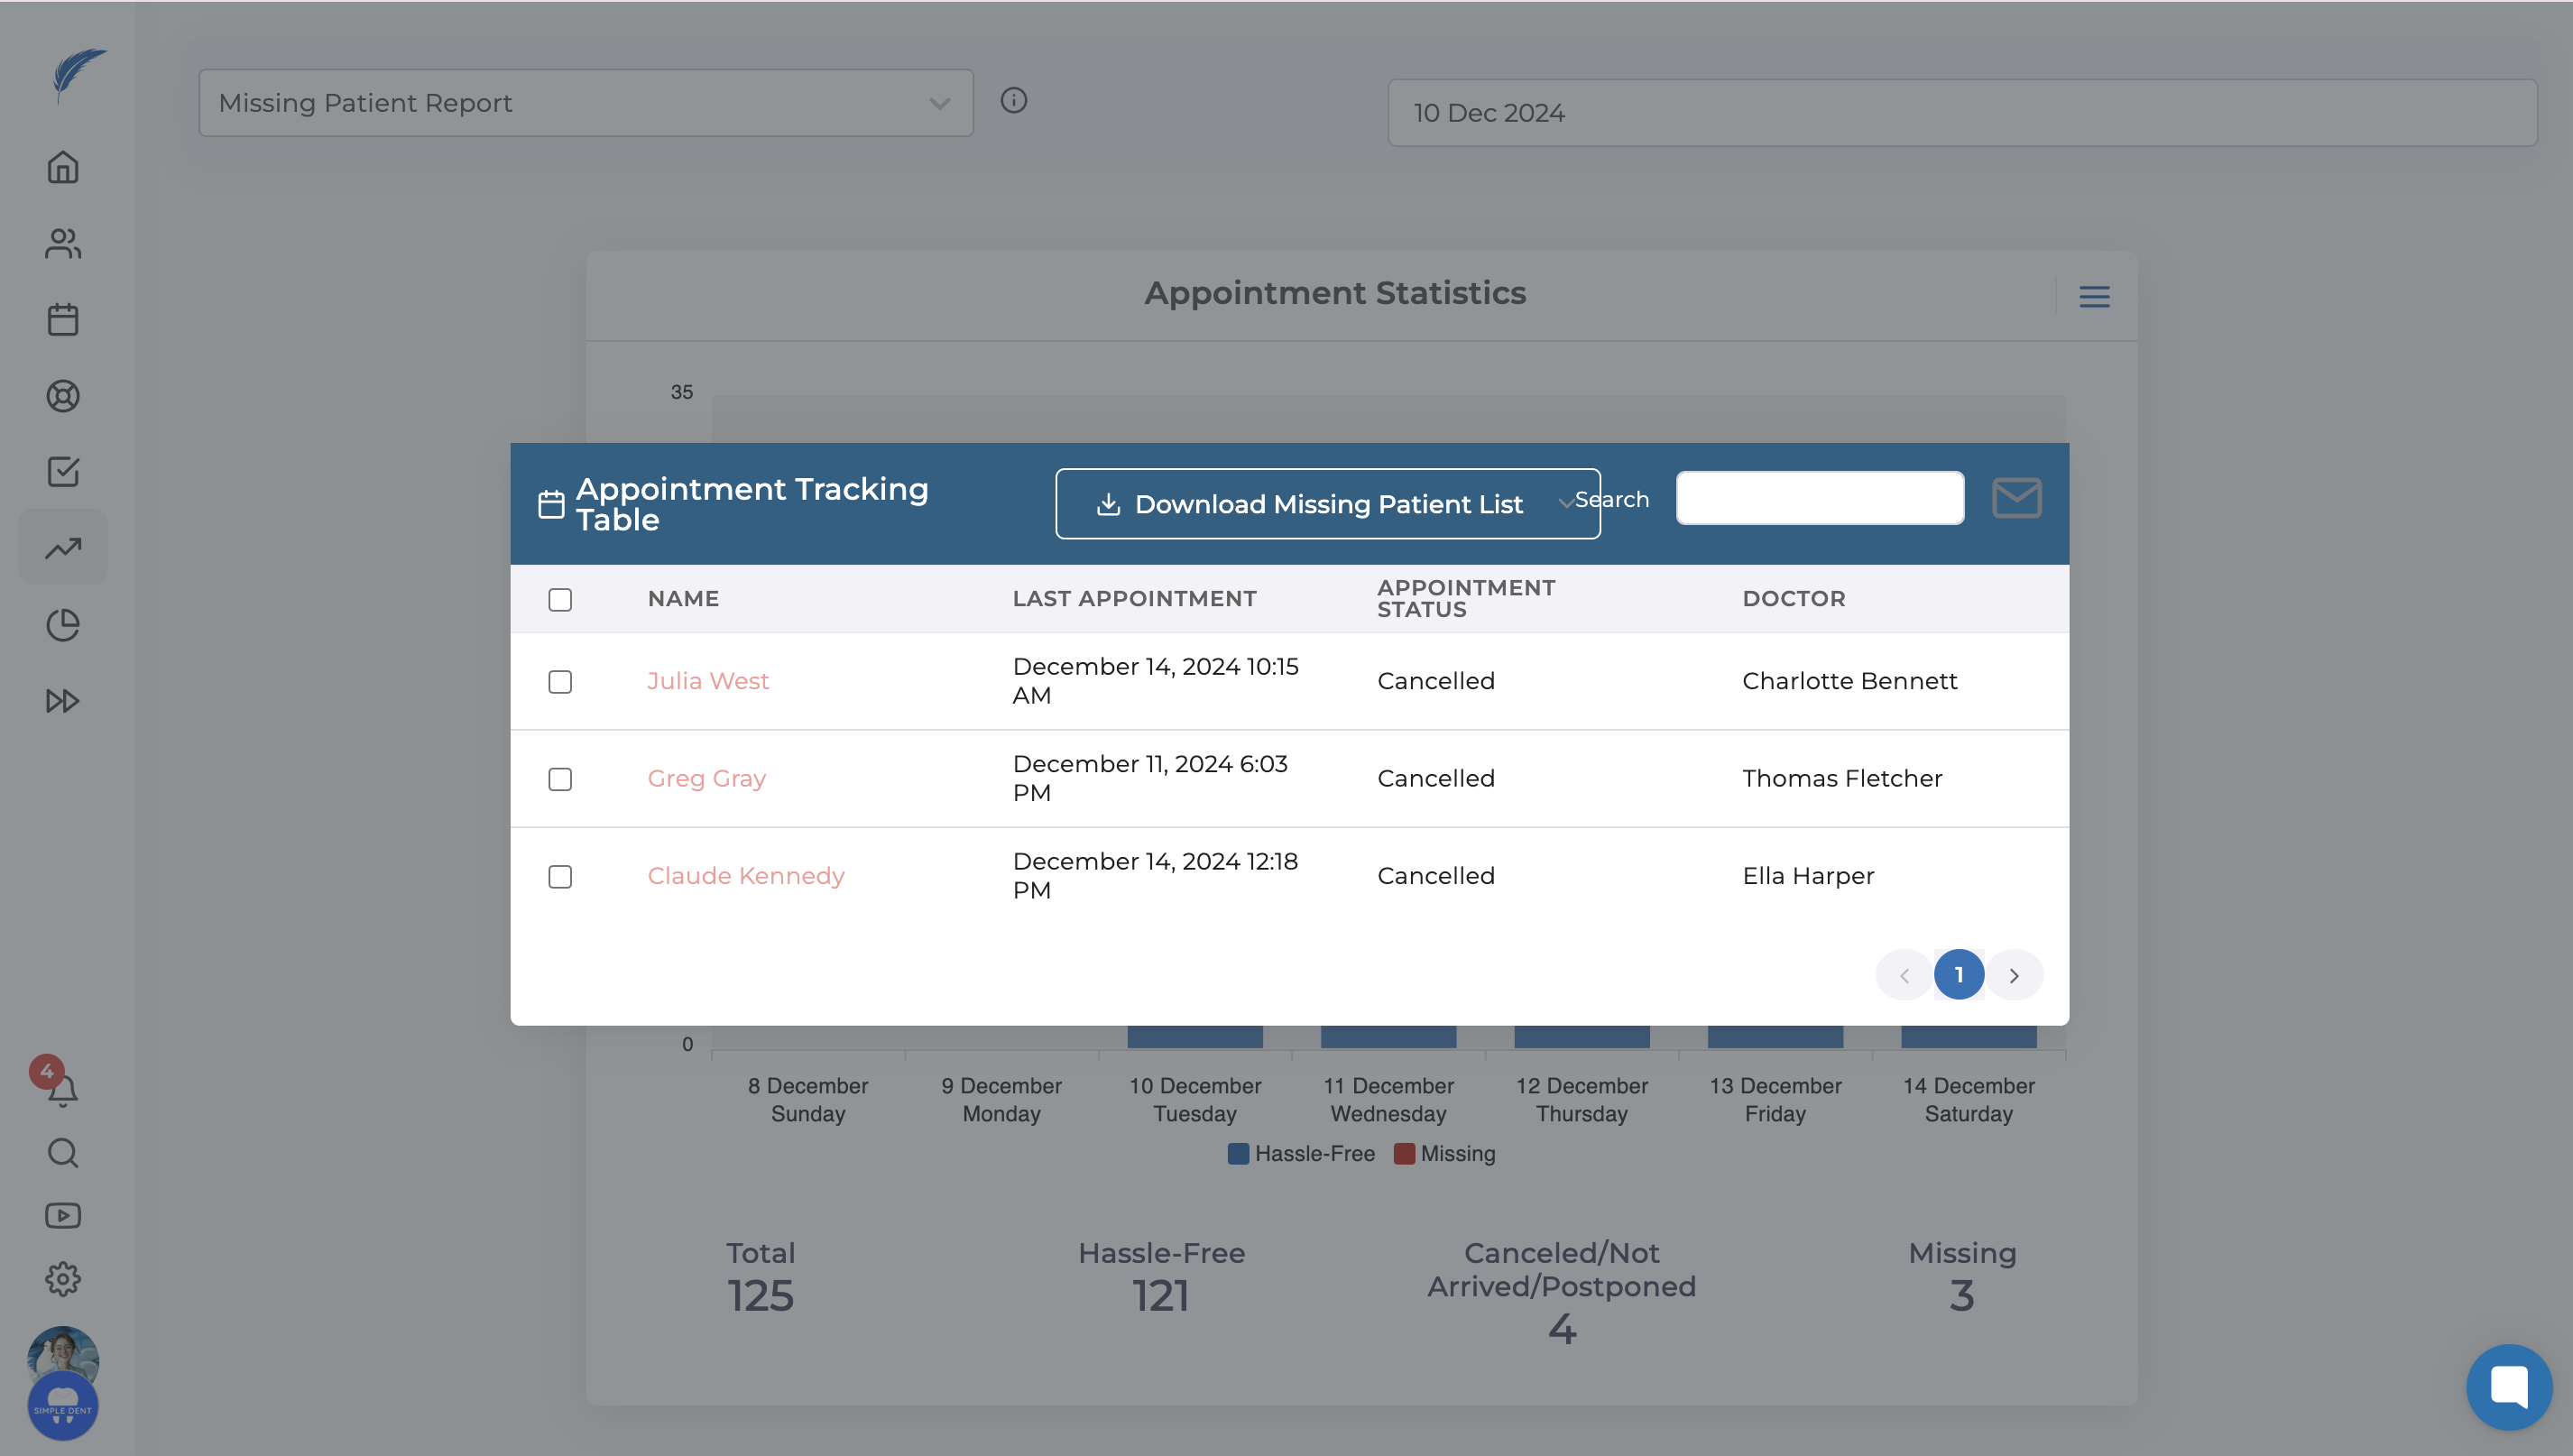Image resolution: width=2573 pixels, height=1456 pixels.
Task: Open the Appointment Statistics hamburger menu
Action: 2094,297
